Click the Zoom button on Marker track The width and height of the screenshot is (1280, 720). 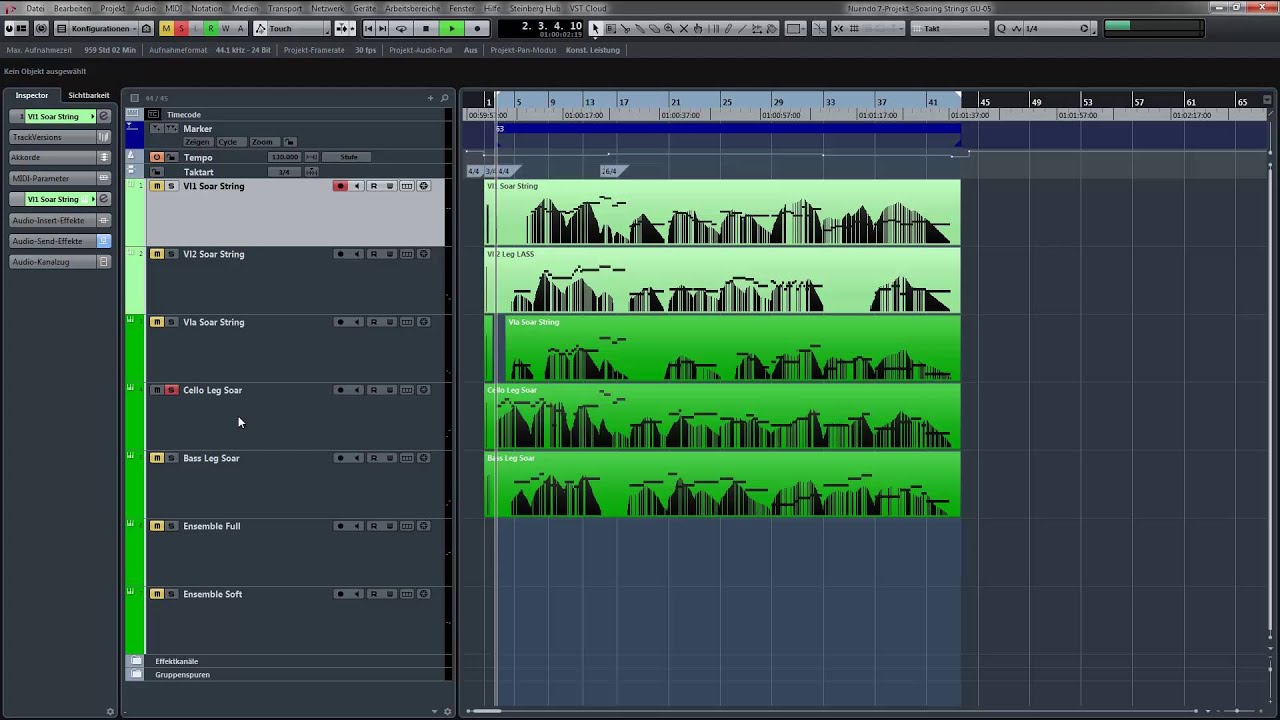tap(265, 142)
